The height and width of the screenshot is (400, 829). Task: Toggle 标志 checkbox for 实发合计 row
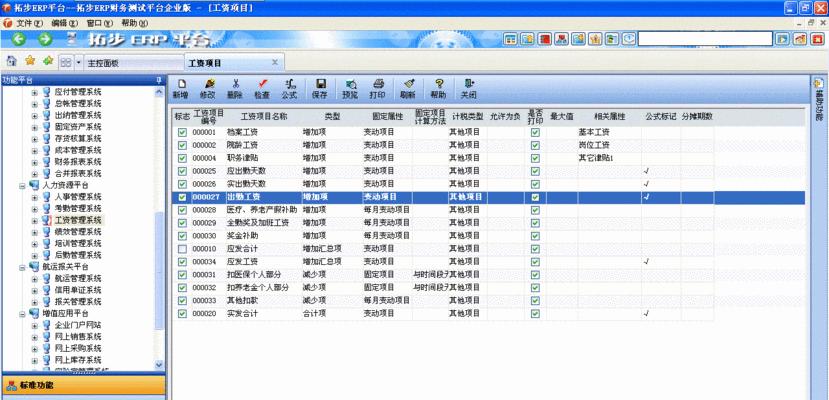point(182,313)
